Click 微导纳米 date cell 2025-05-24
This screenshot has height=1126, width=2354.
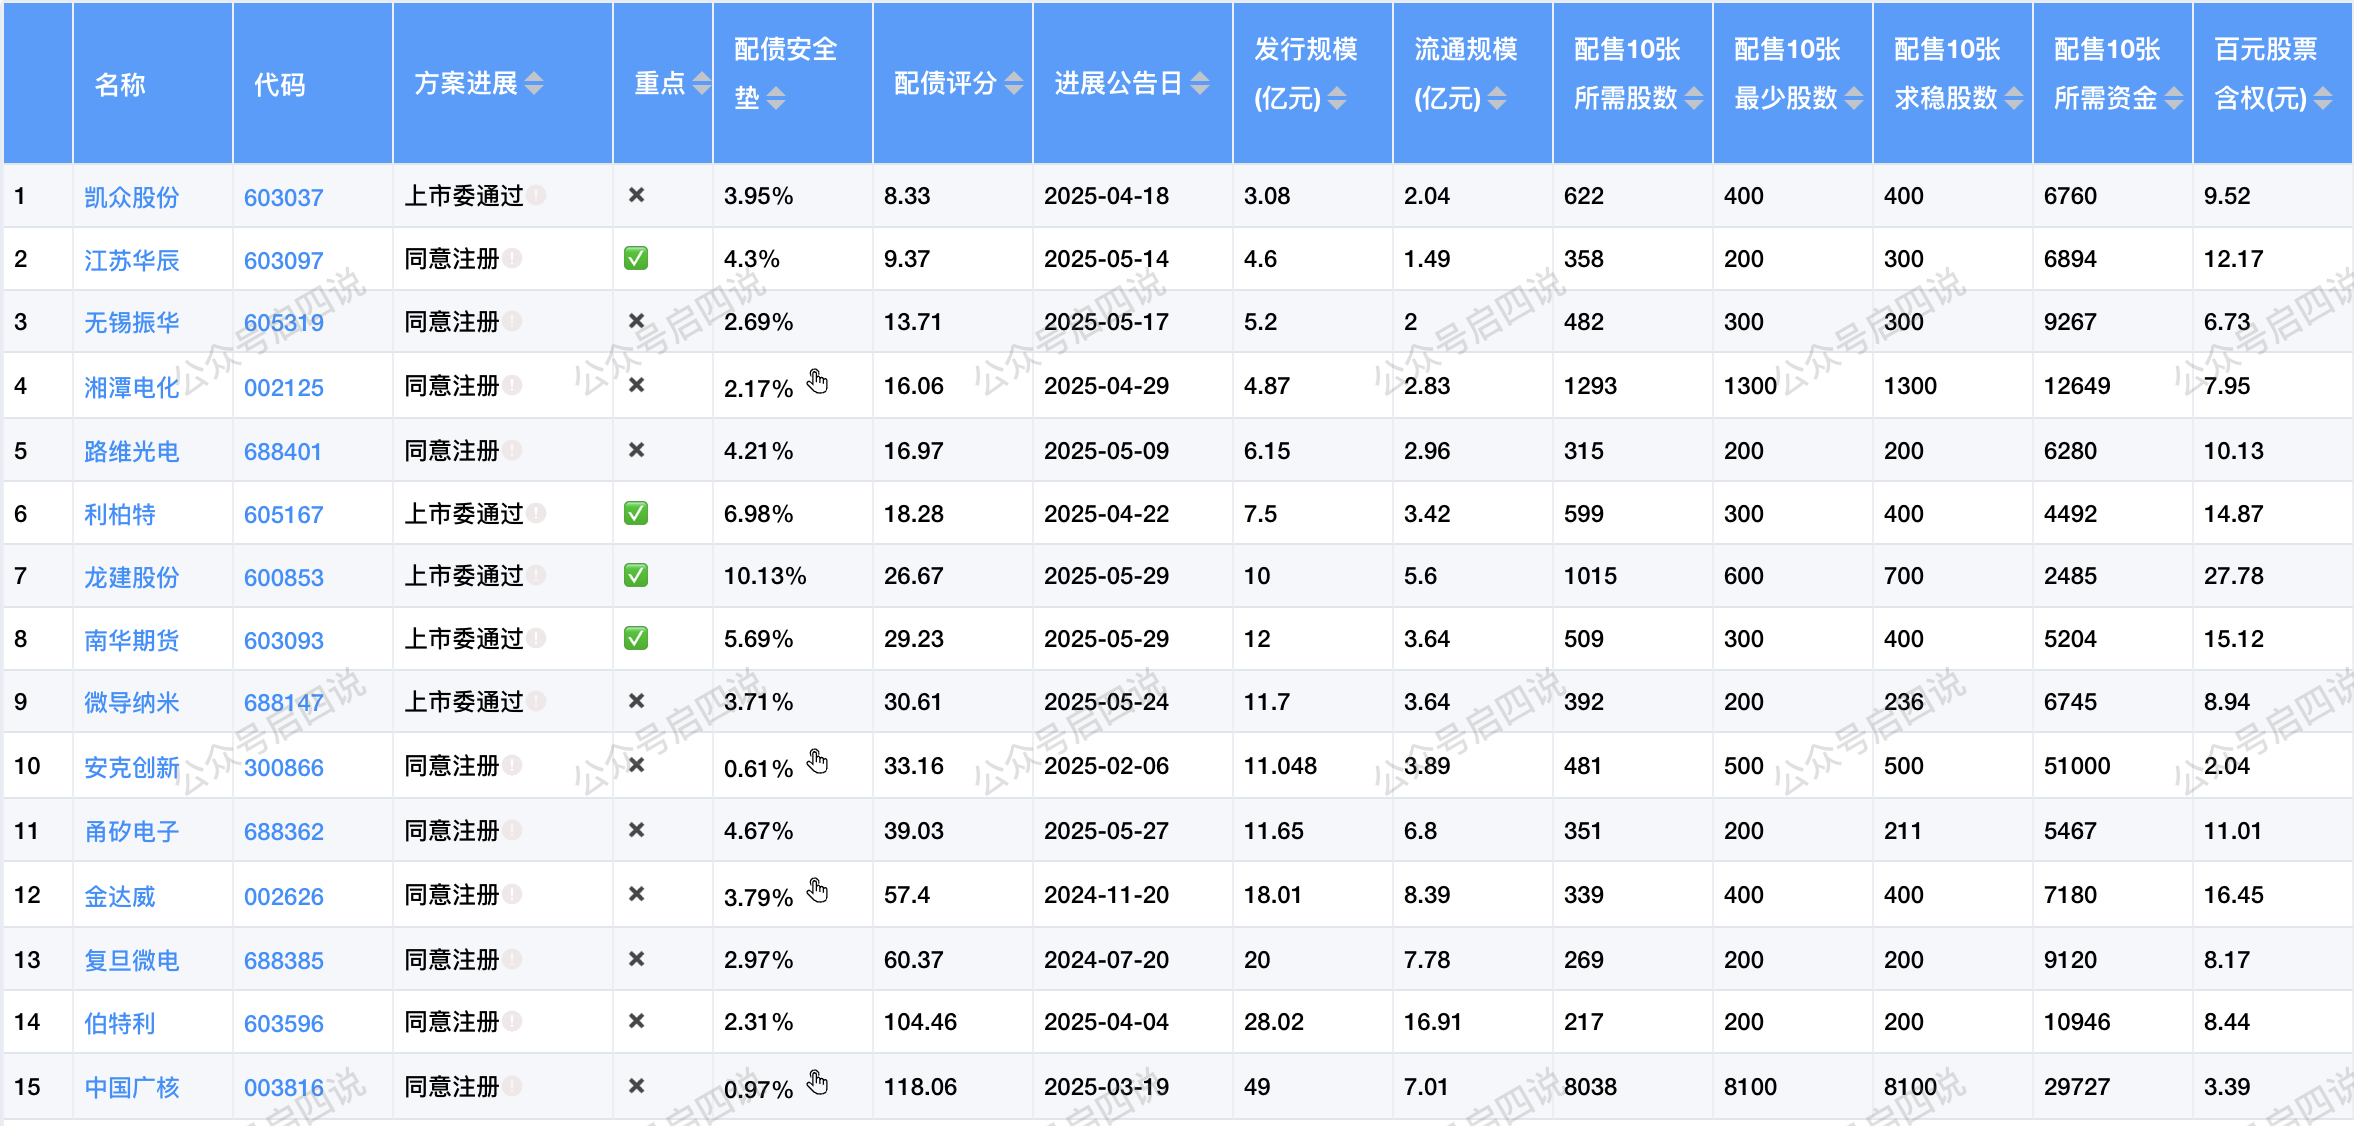click(1106, 701)
